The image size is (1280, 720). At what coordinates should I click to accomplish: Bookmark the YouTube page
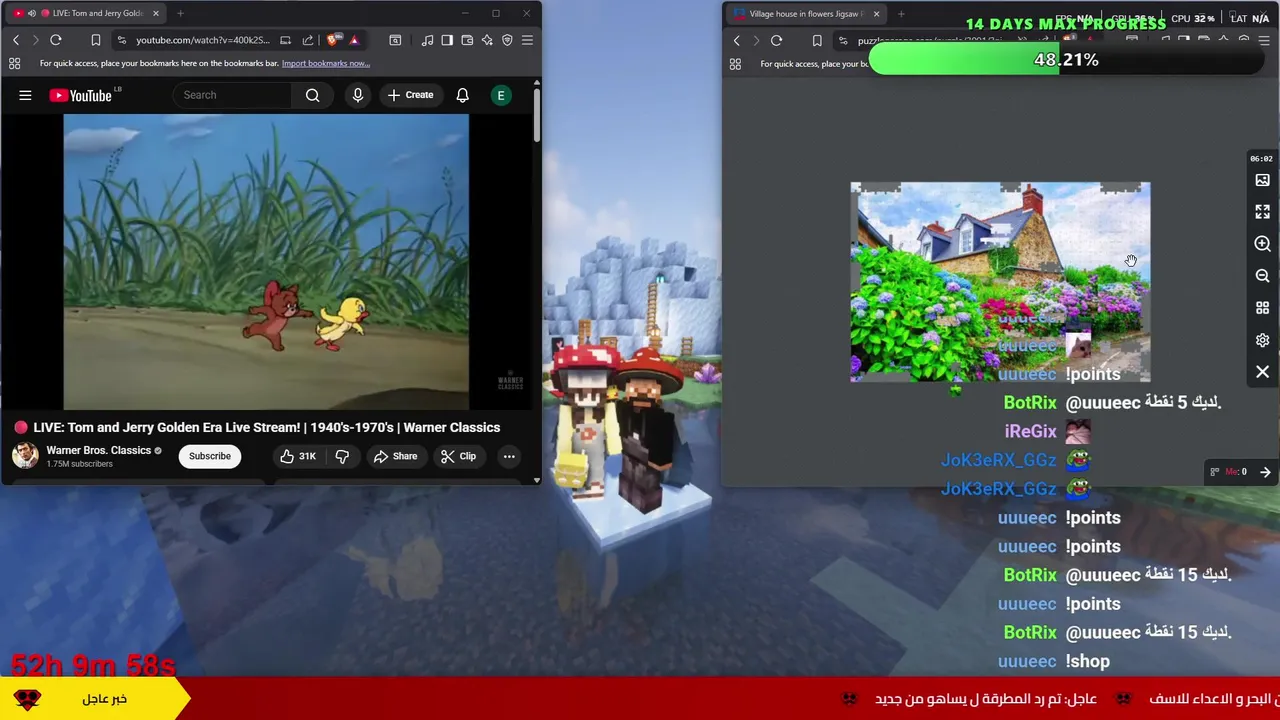click(96, 40)
